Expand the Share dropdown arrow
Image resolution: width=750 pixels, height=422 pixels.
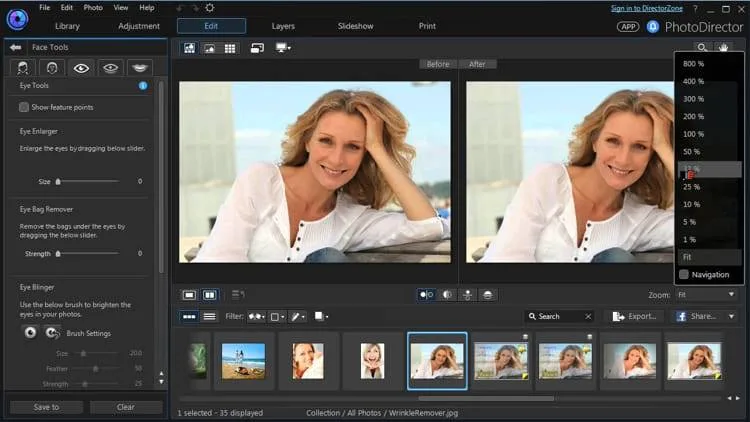731,316
